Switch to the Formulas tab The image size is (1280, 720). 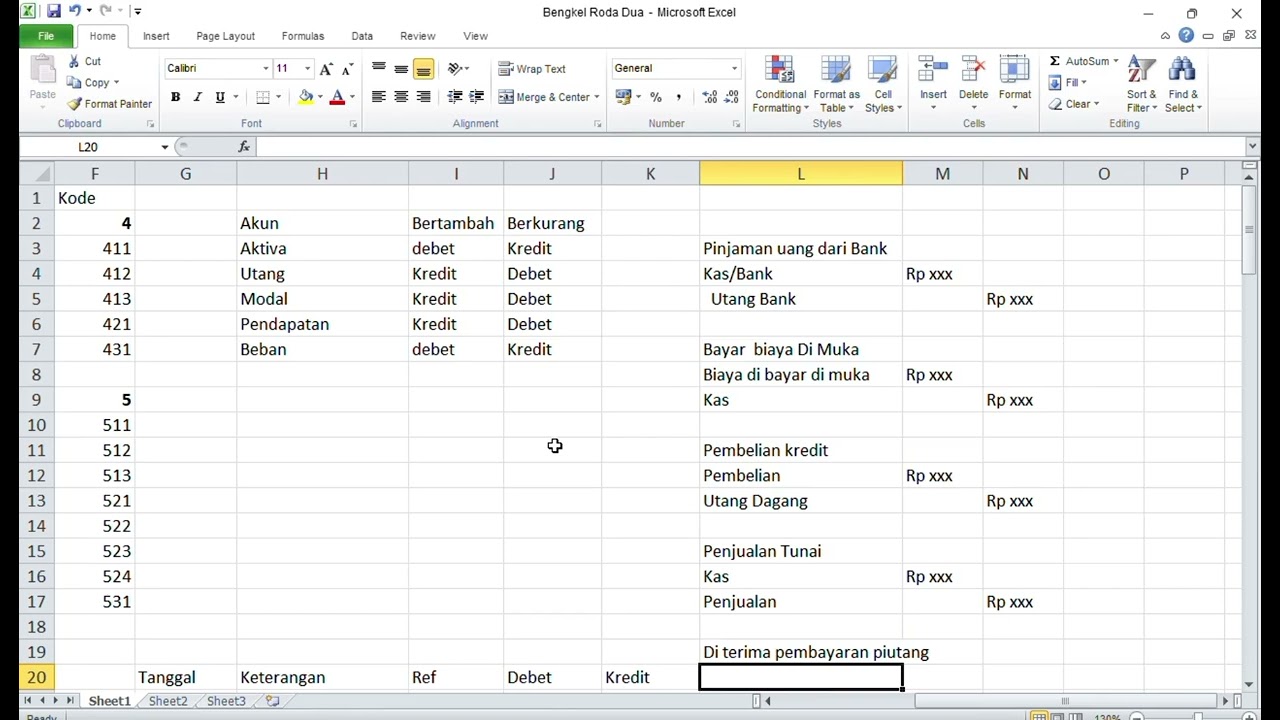click(303, 36)
